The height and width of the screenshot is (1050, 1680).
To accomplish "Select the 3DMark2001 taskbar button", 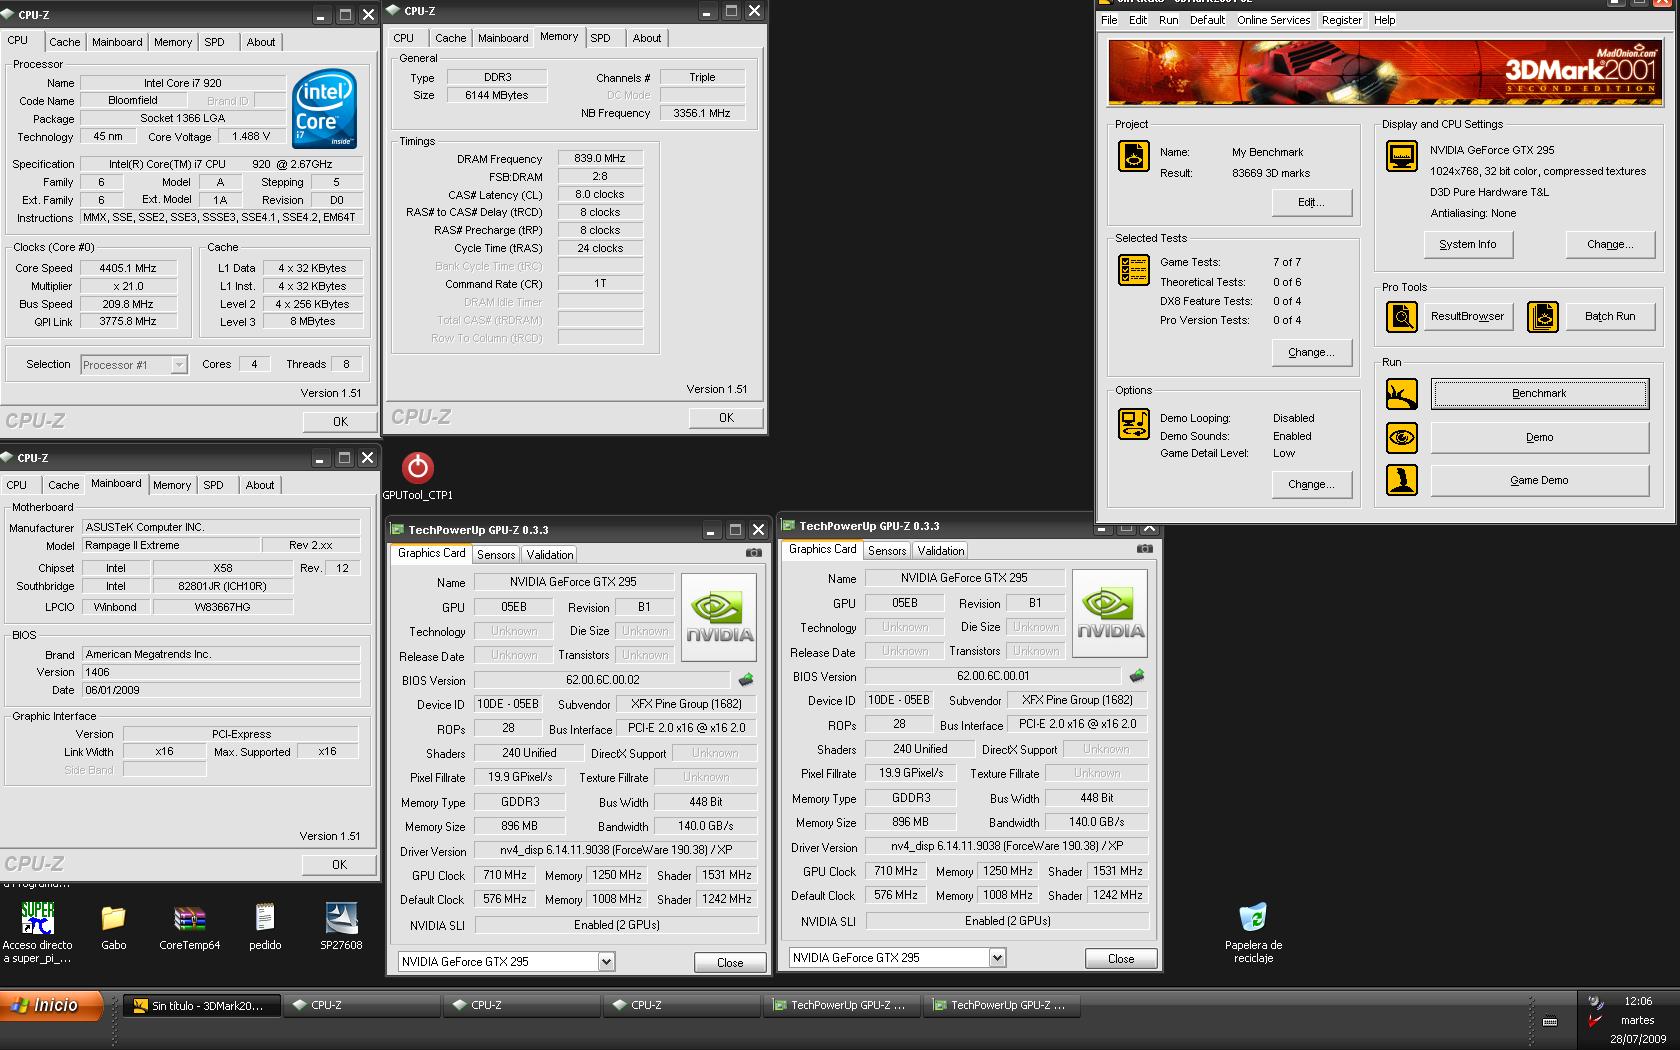I will pos(202,1006).
